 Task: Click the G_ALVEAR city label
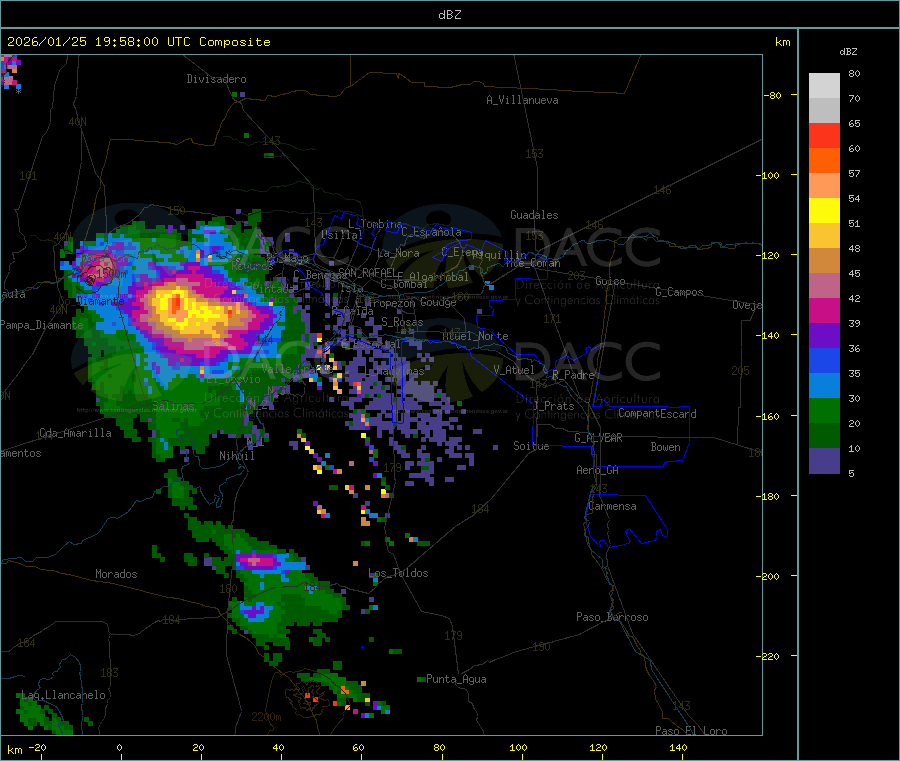click(x=598, y=438)
